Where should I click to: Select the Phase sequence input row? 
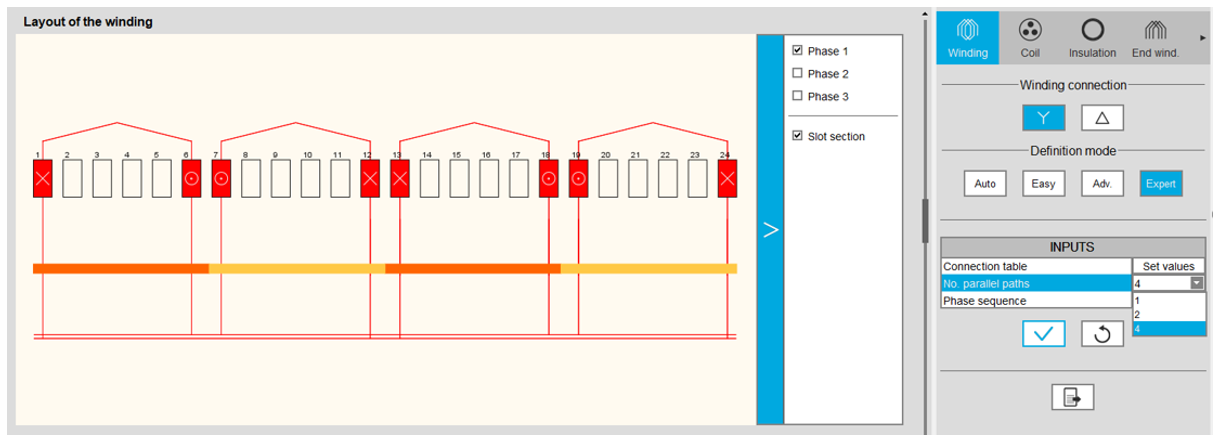coord(1035,301)
